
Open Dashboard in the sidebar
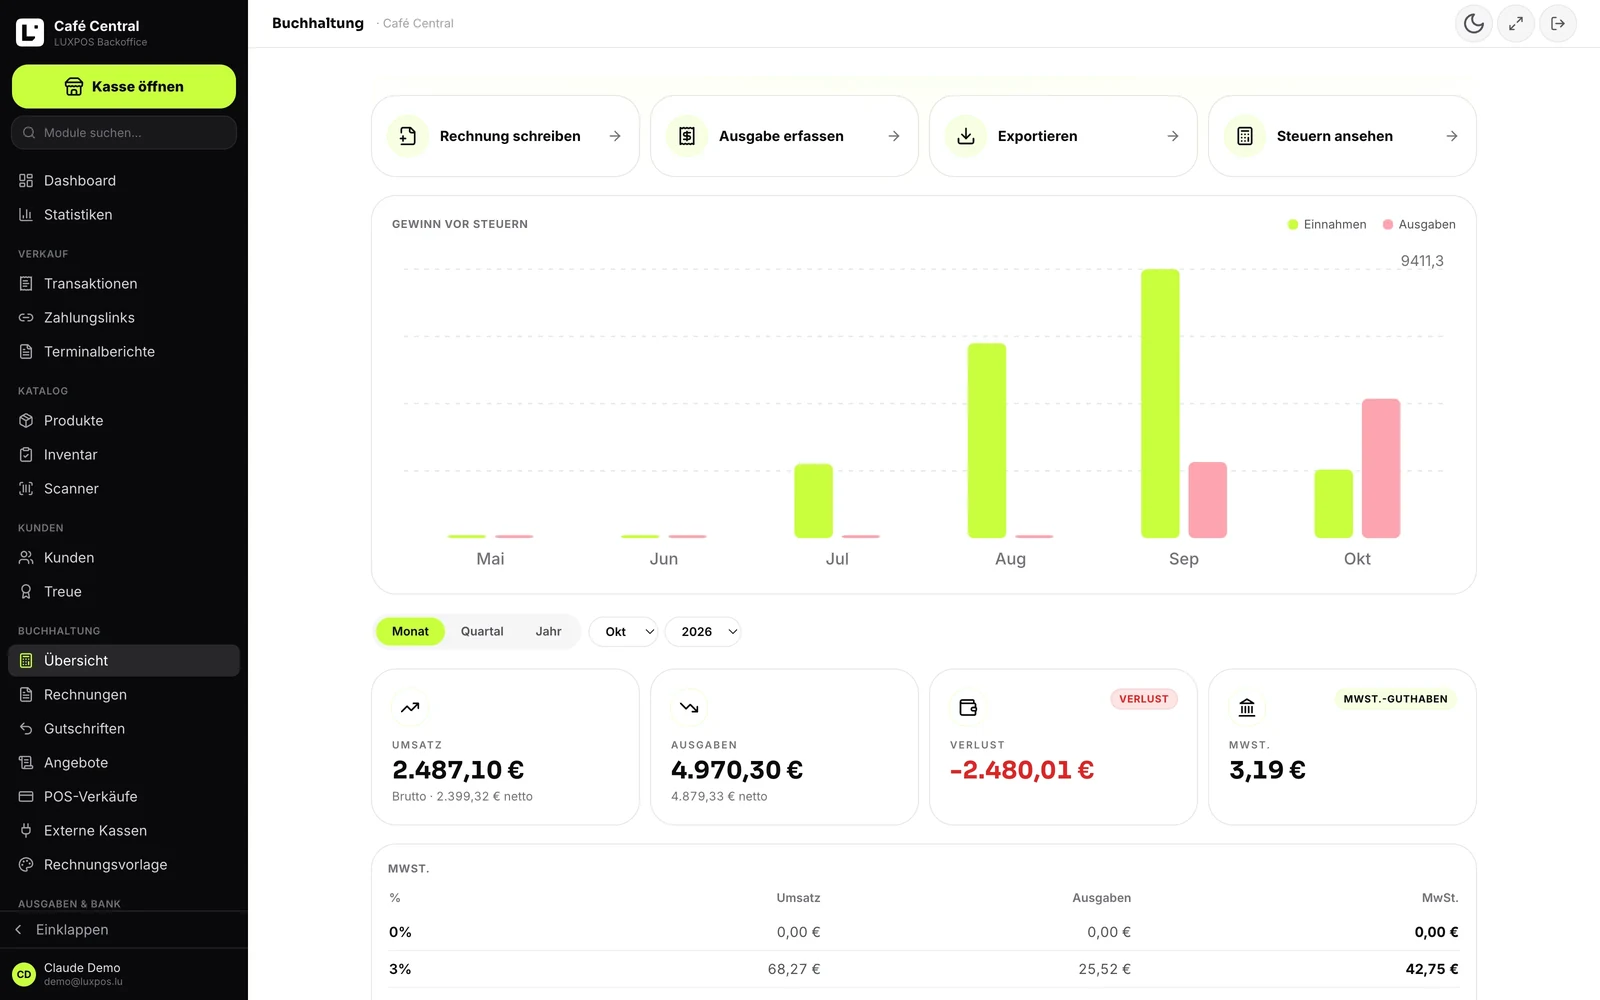click(x=124, y=181)
